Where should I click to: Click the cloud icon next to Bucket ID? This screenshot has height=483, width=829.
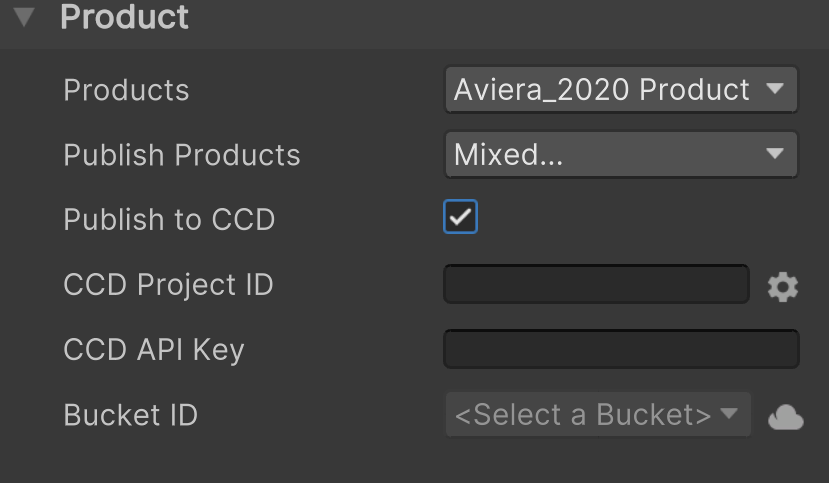785,417
